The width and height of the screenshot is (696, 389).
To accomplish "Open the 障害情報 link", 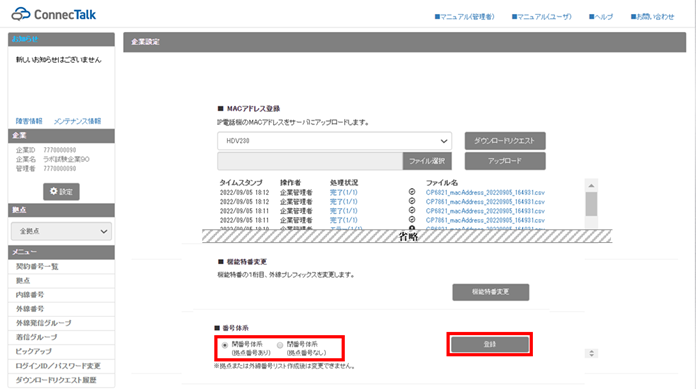I will (x=29, y=121).
